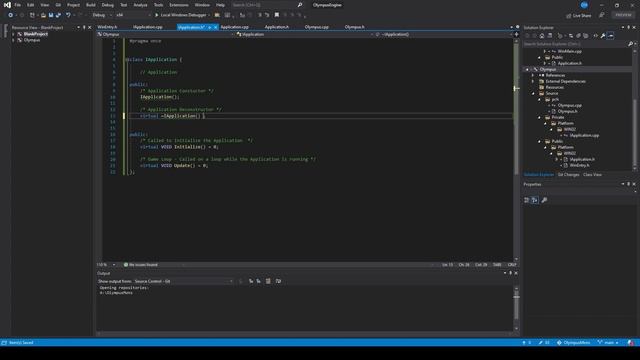Switch to the Olympus.h tab

point(354,27)
